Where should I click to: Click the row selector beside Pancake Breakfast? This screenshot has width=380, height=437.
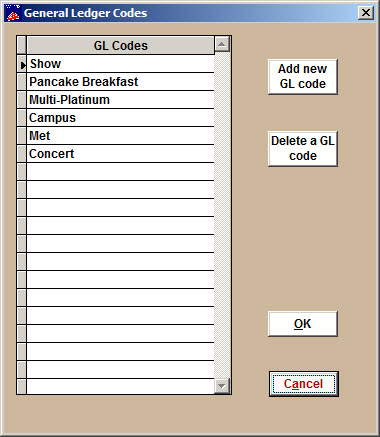pos(22,82)
